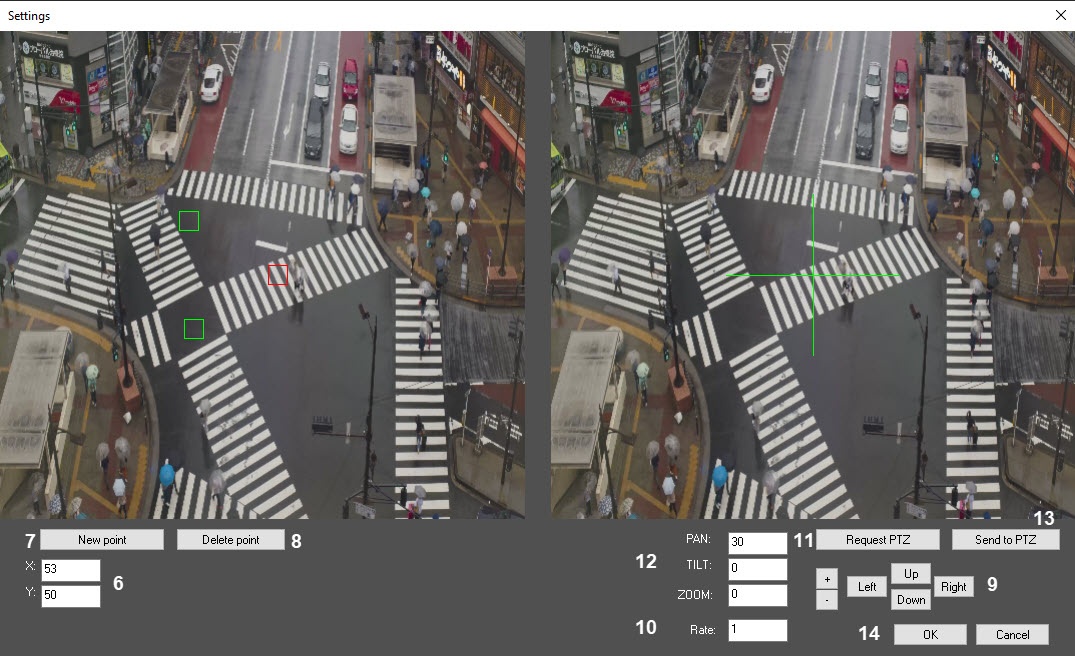Screen dimensions: 1075x656
Task: Click into the Rate input field
Action: tap(758, 630)
